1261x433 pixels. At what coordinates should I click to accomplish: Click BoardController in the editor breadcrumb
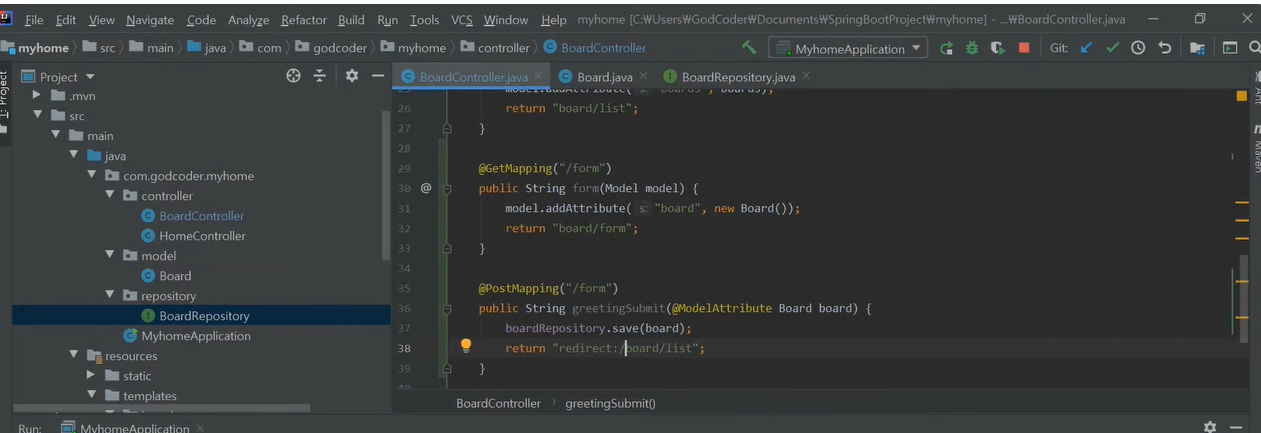point(498,403)
